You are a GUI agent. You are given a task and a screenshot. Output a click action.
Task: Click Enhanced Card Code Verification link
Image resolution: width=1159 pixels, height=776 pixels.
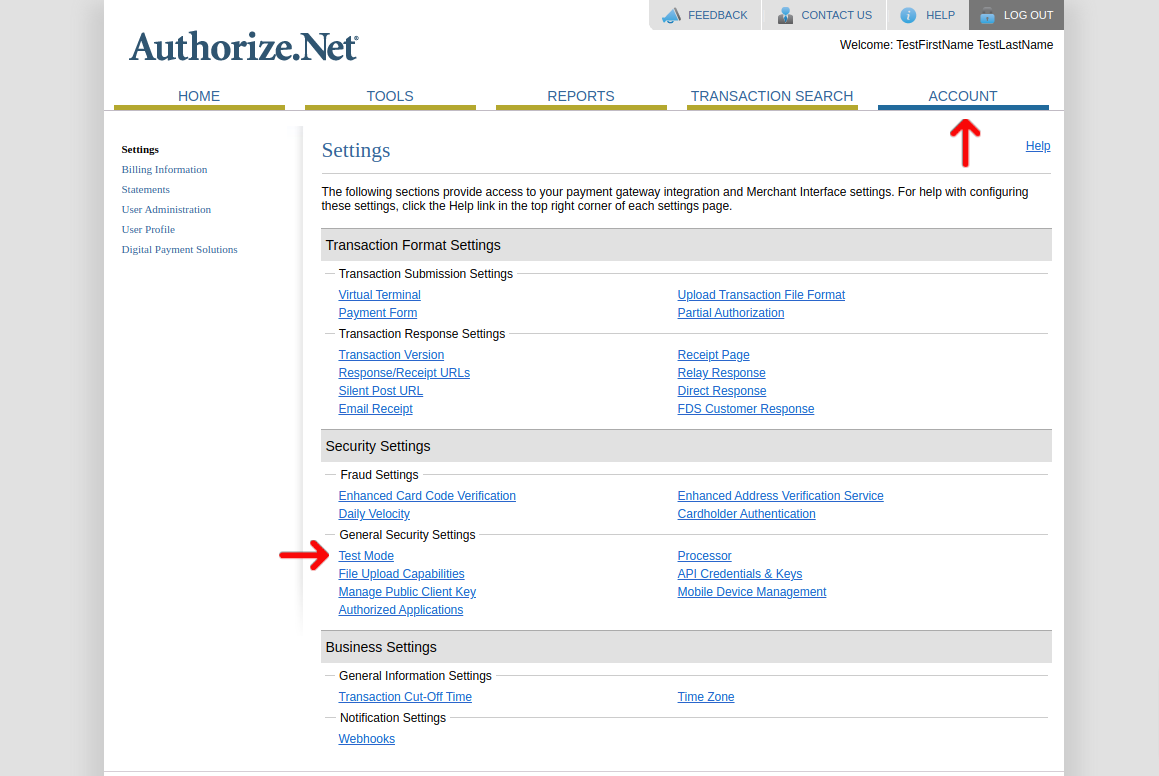point(426,496)
